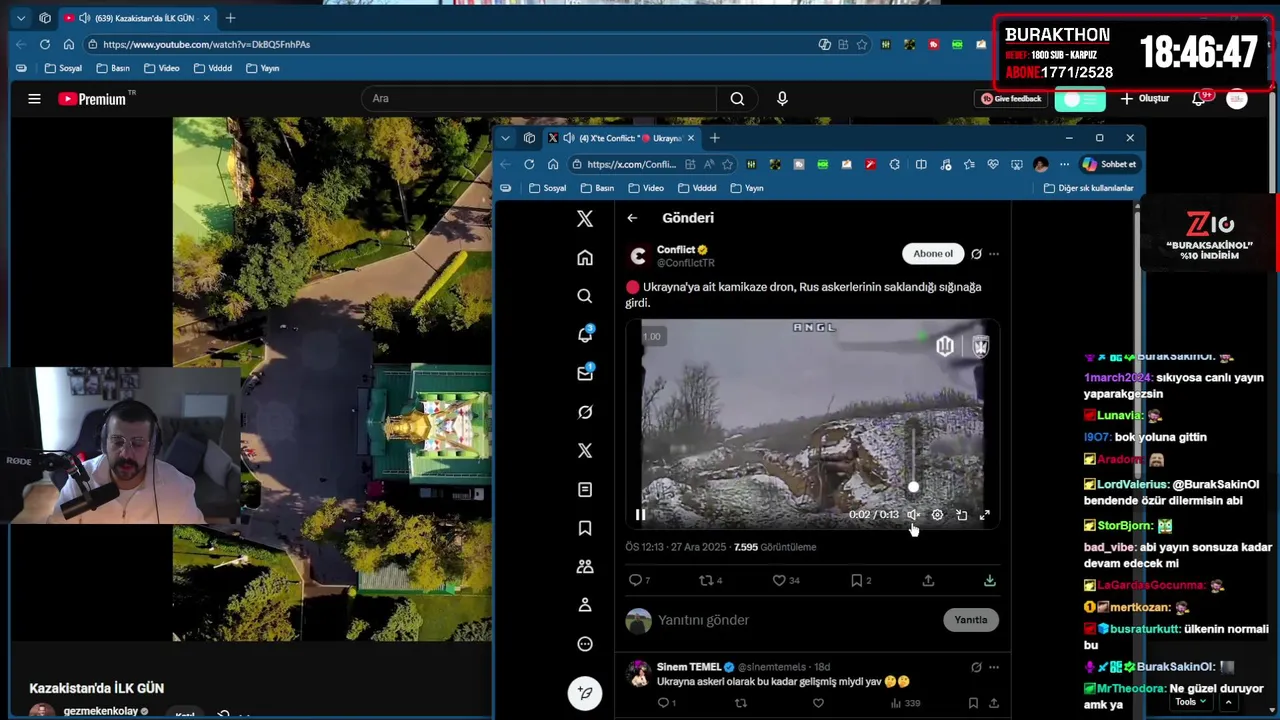Repost Sinem TEMEL's reply
1280x720 pixels.
[x=741, y=703]
